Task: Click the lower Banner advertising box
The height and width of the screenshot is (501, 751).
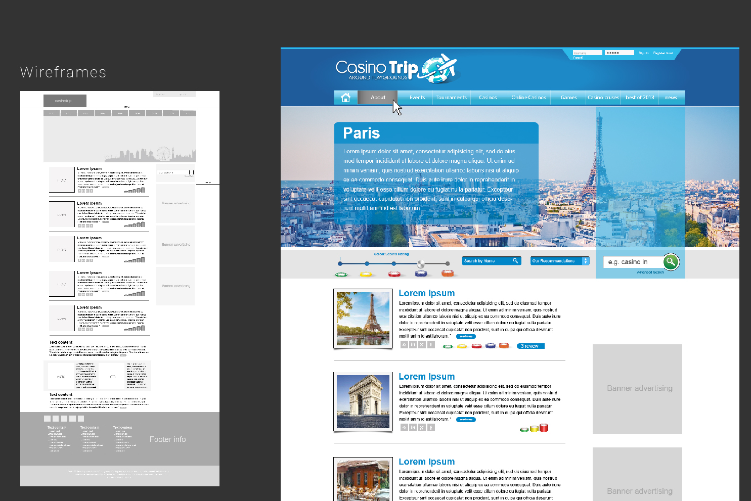Action: [x=637, y=474]
